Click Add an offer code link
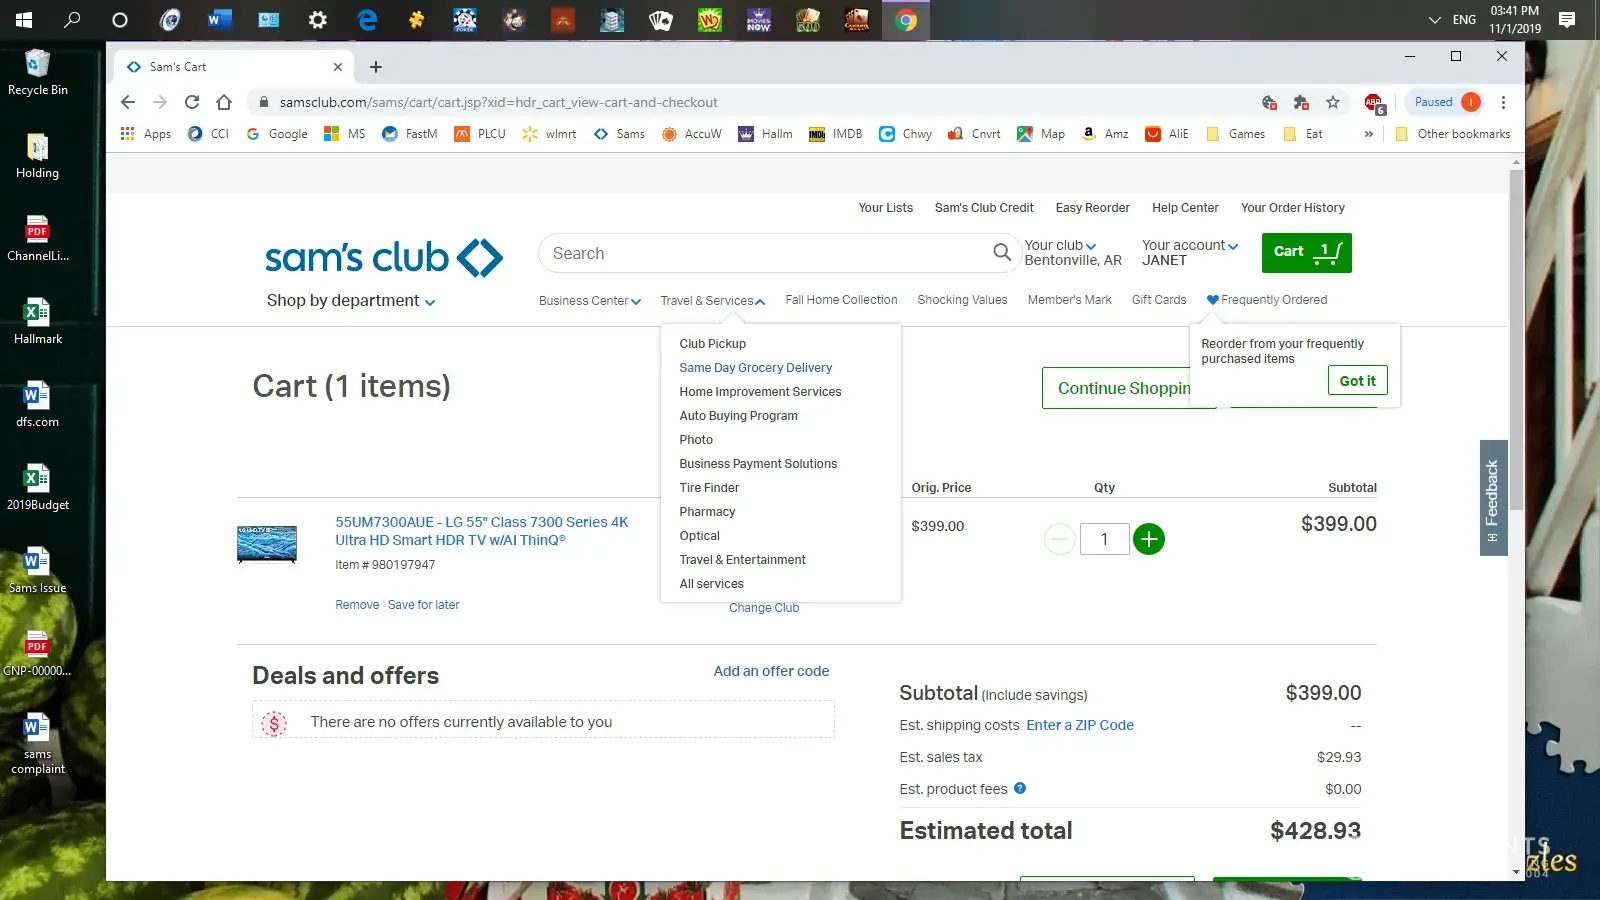Viewport: 1600px width, 900px height. [x=771, y=672]
